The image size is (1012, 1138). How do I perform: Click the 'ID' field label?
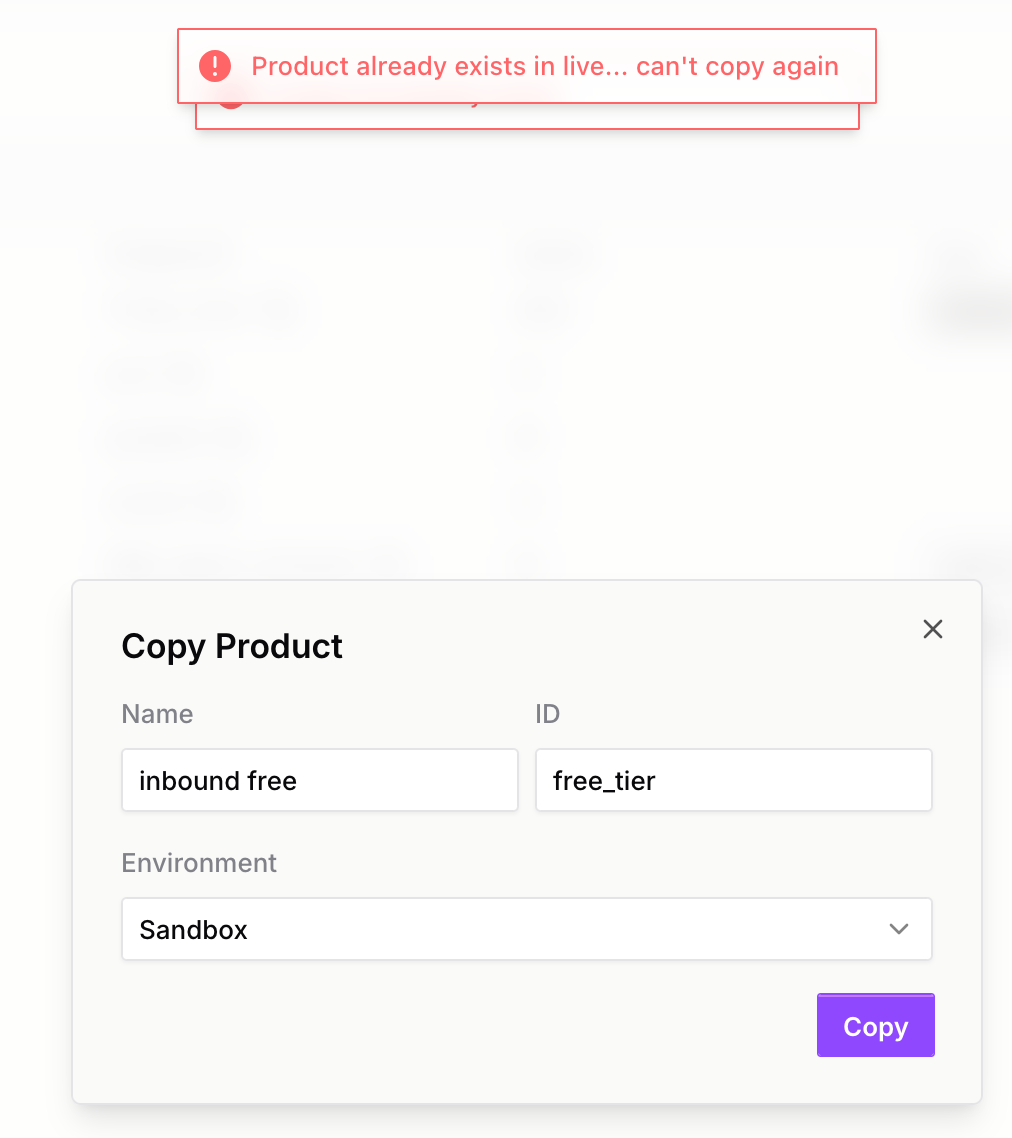click(547, 714)
